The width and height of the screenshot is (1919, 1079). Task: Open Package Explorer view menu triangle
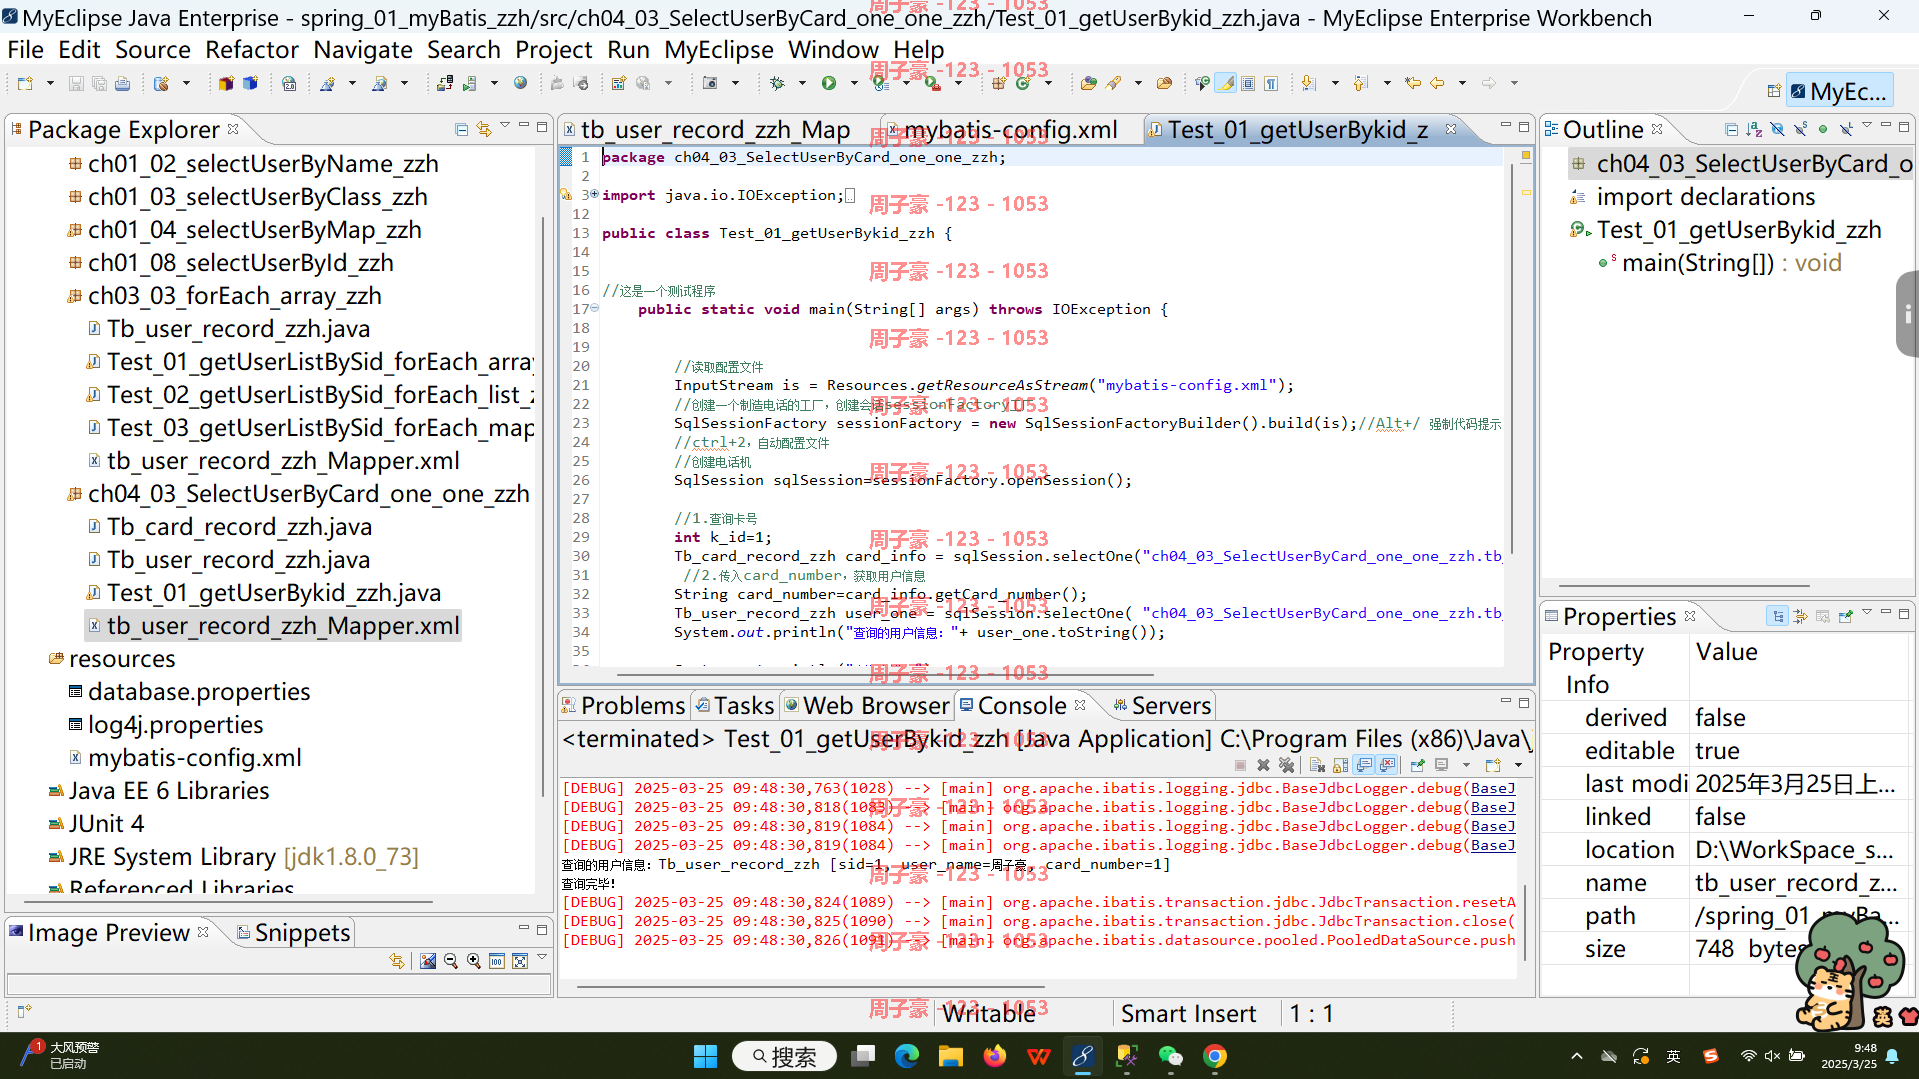[x=505, y=127]
